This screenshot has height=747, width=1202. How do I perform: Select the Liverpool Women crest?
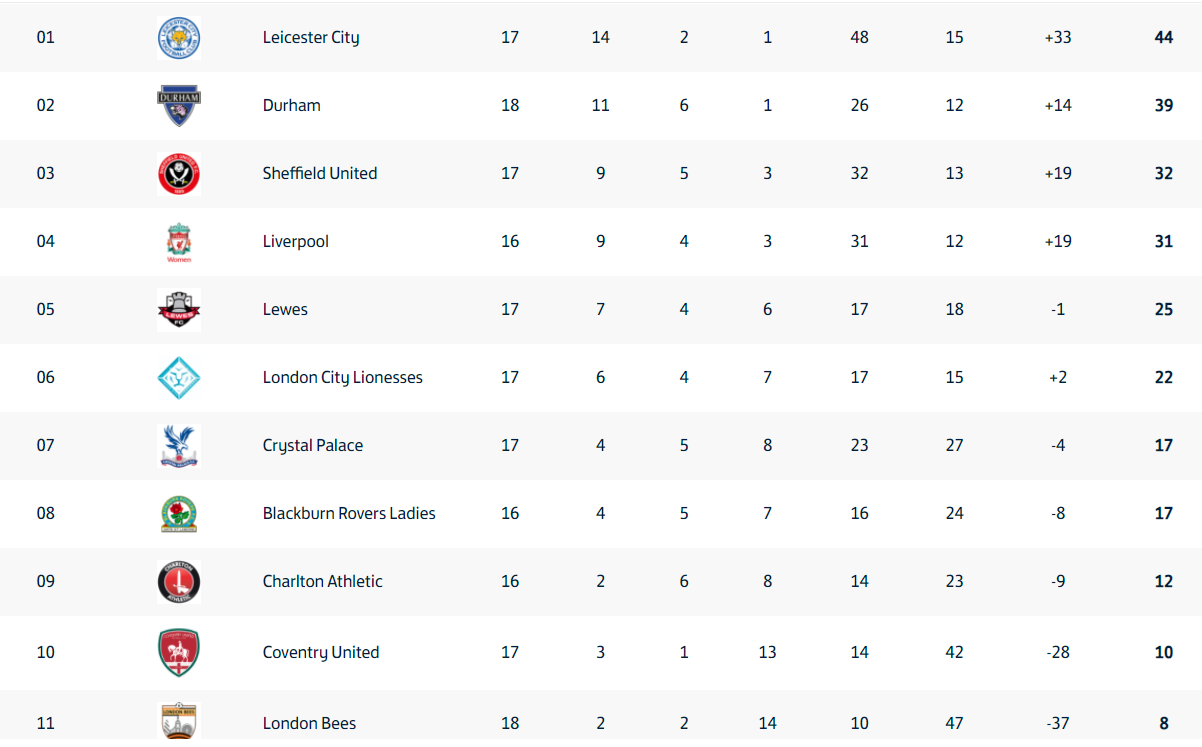click(x=179, y=242)
